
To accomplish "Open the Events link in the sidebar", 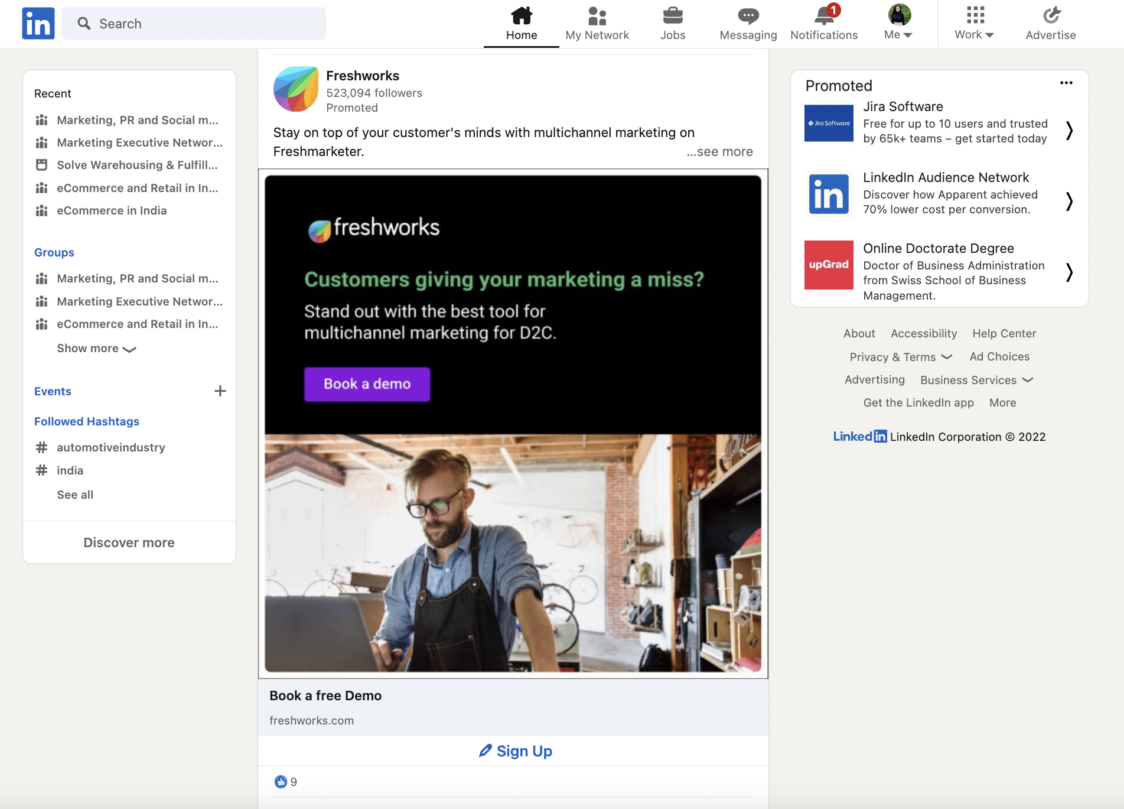I will coord(52,391).
